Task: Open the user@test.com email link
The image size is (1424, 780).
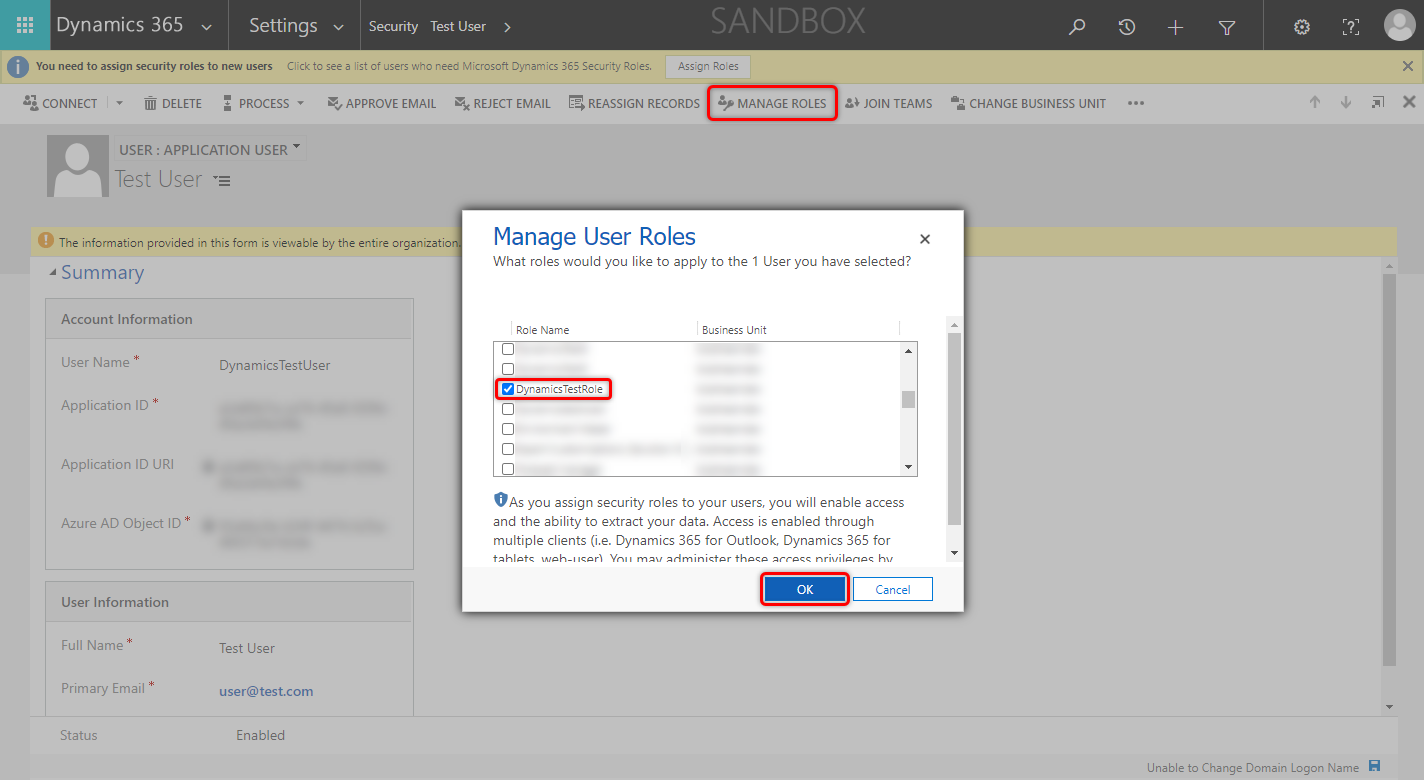Action: [x=266, y=691]
